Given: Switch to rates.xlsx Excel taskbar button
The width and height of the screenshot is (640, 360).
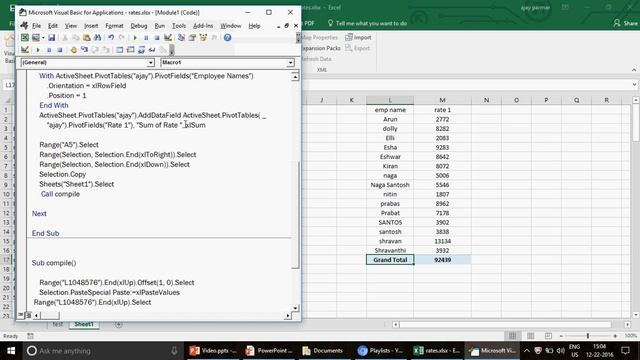Looking at the screenshot, I should pos(437,351).
